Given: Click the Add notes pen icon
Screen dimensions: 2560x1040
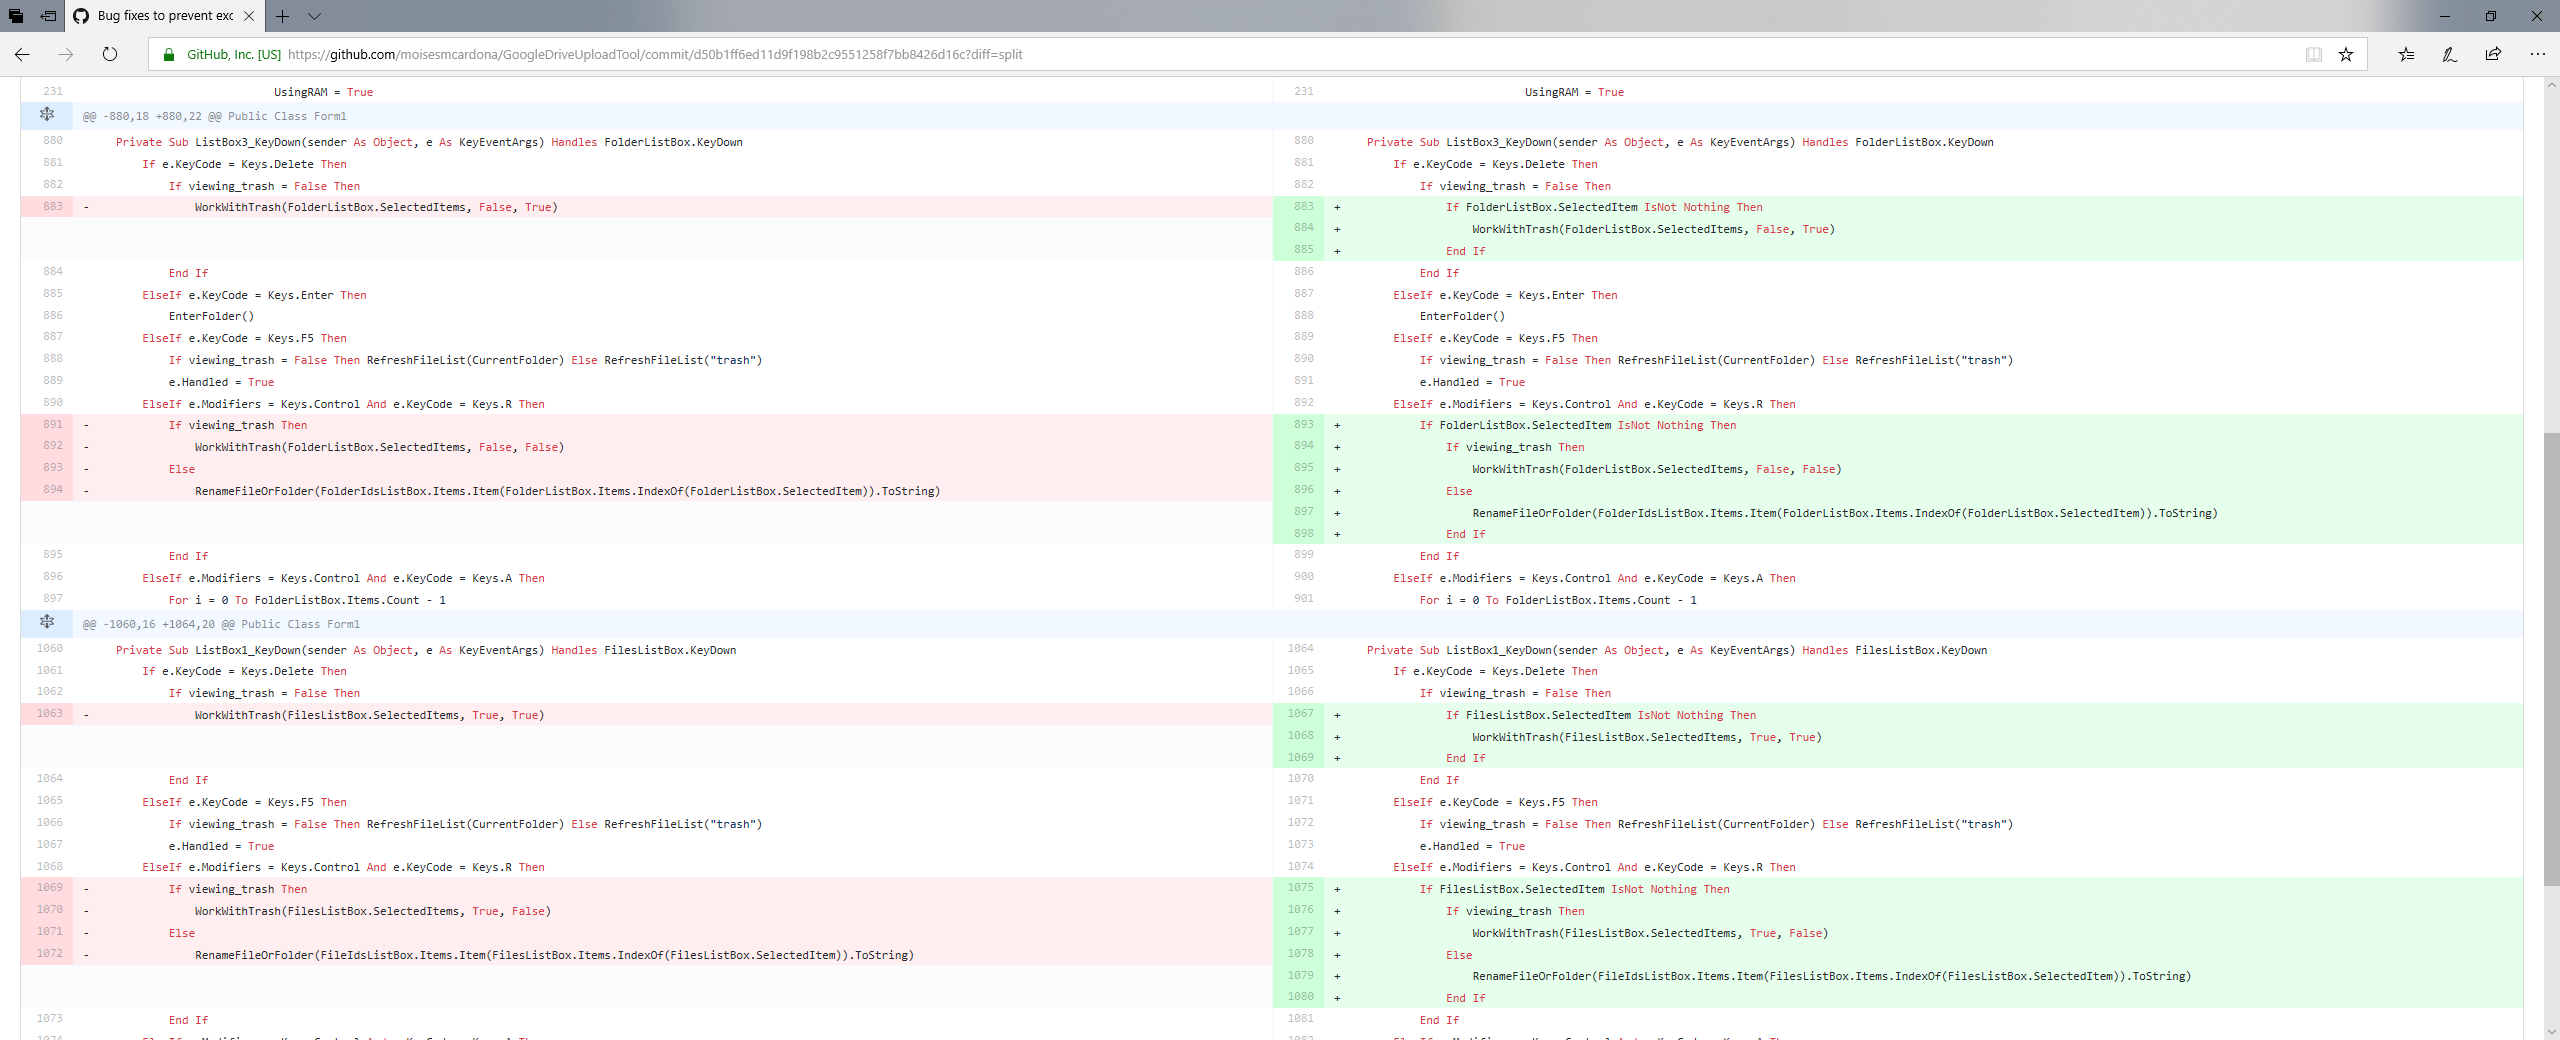Looking at the screenshot, I should pyautogui.click(x=2450, y=54).
